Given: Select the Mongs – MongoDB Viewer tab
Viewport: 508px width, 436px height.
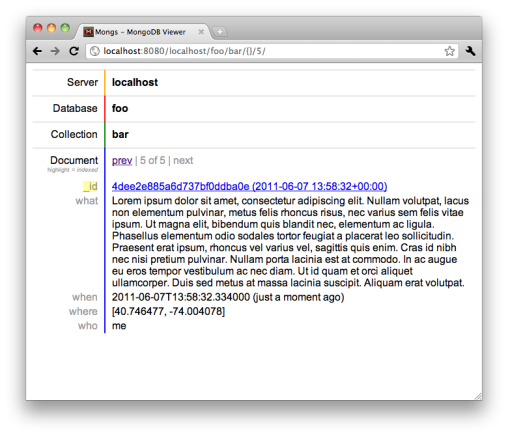Looking at the screenshot, I should coord(144,32).
